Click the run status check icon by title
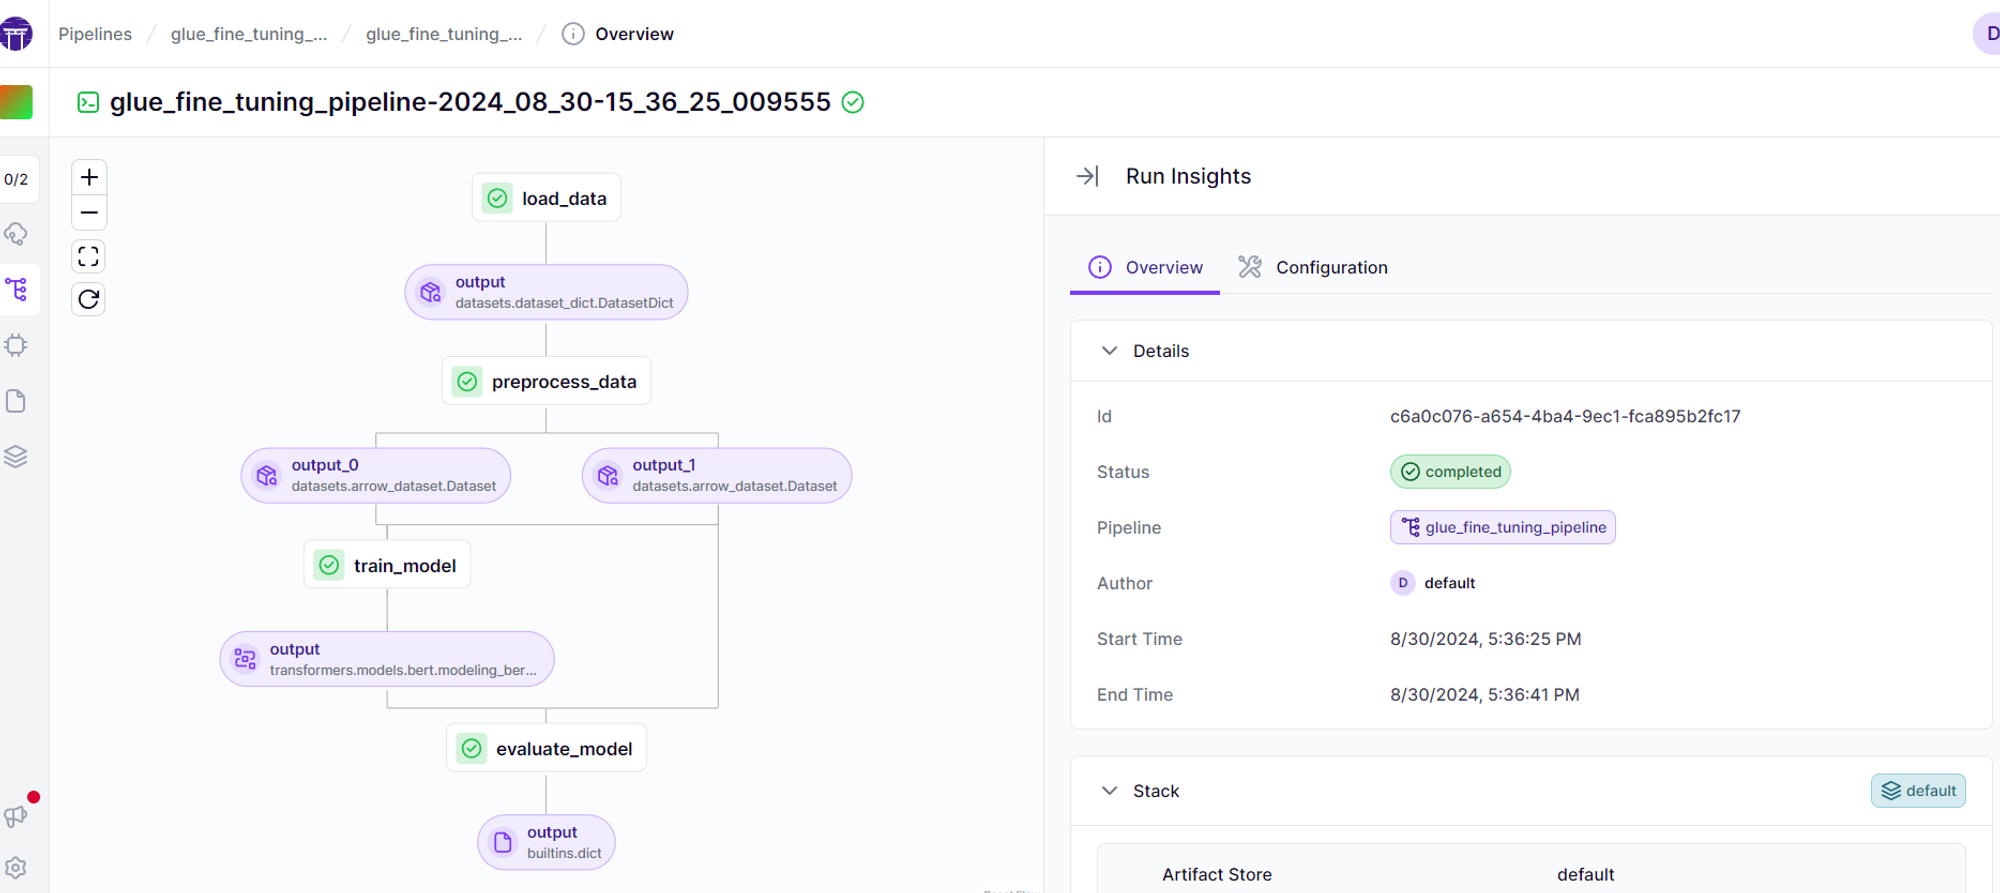 click(x=853, y=102)
